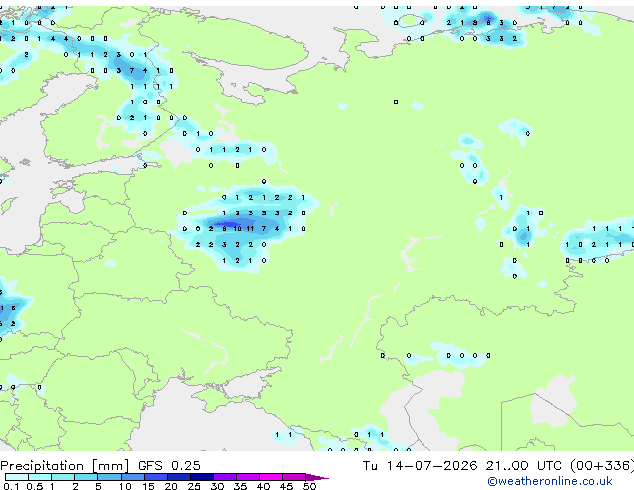The height and width of the screenshot is (490, 634).
Task: Click the "0.25" resolution label
Action: (186, 466)
